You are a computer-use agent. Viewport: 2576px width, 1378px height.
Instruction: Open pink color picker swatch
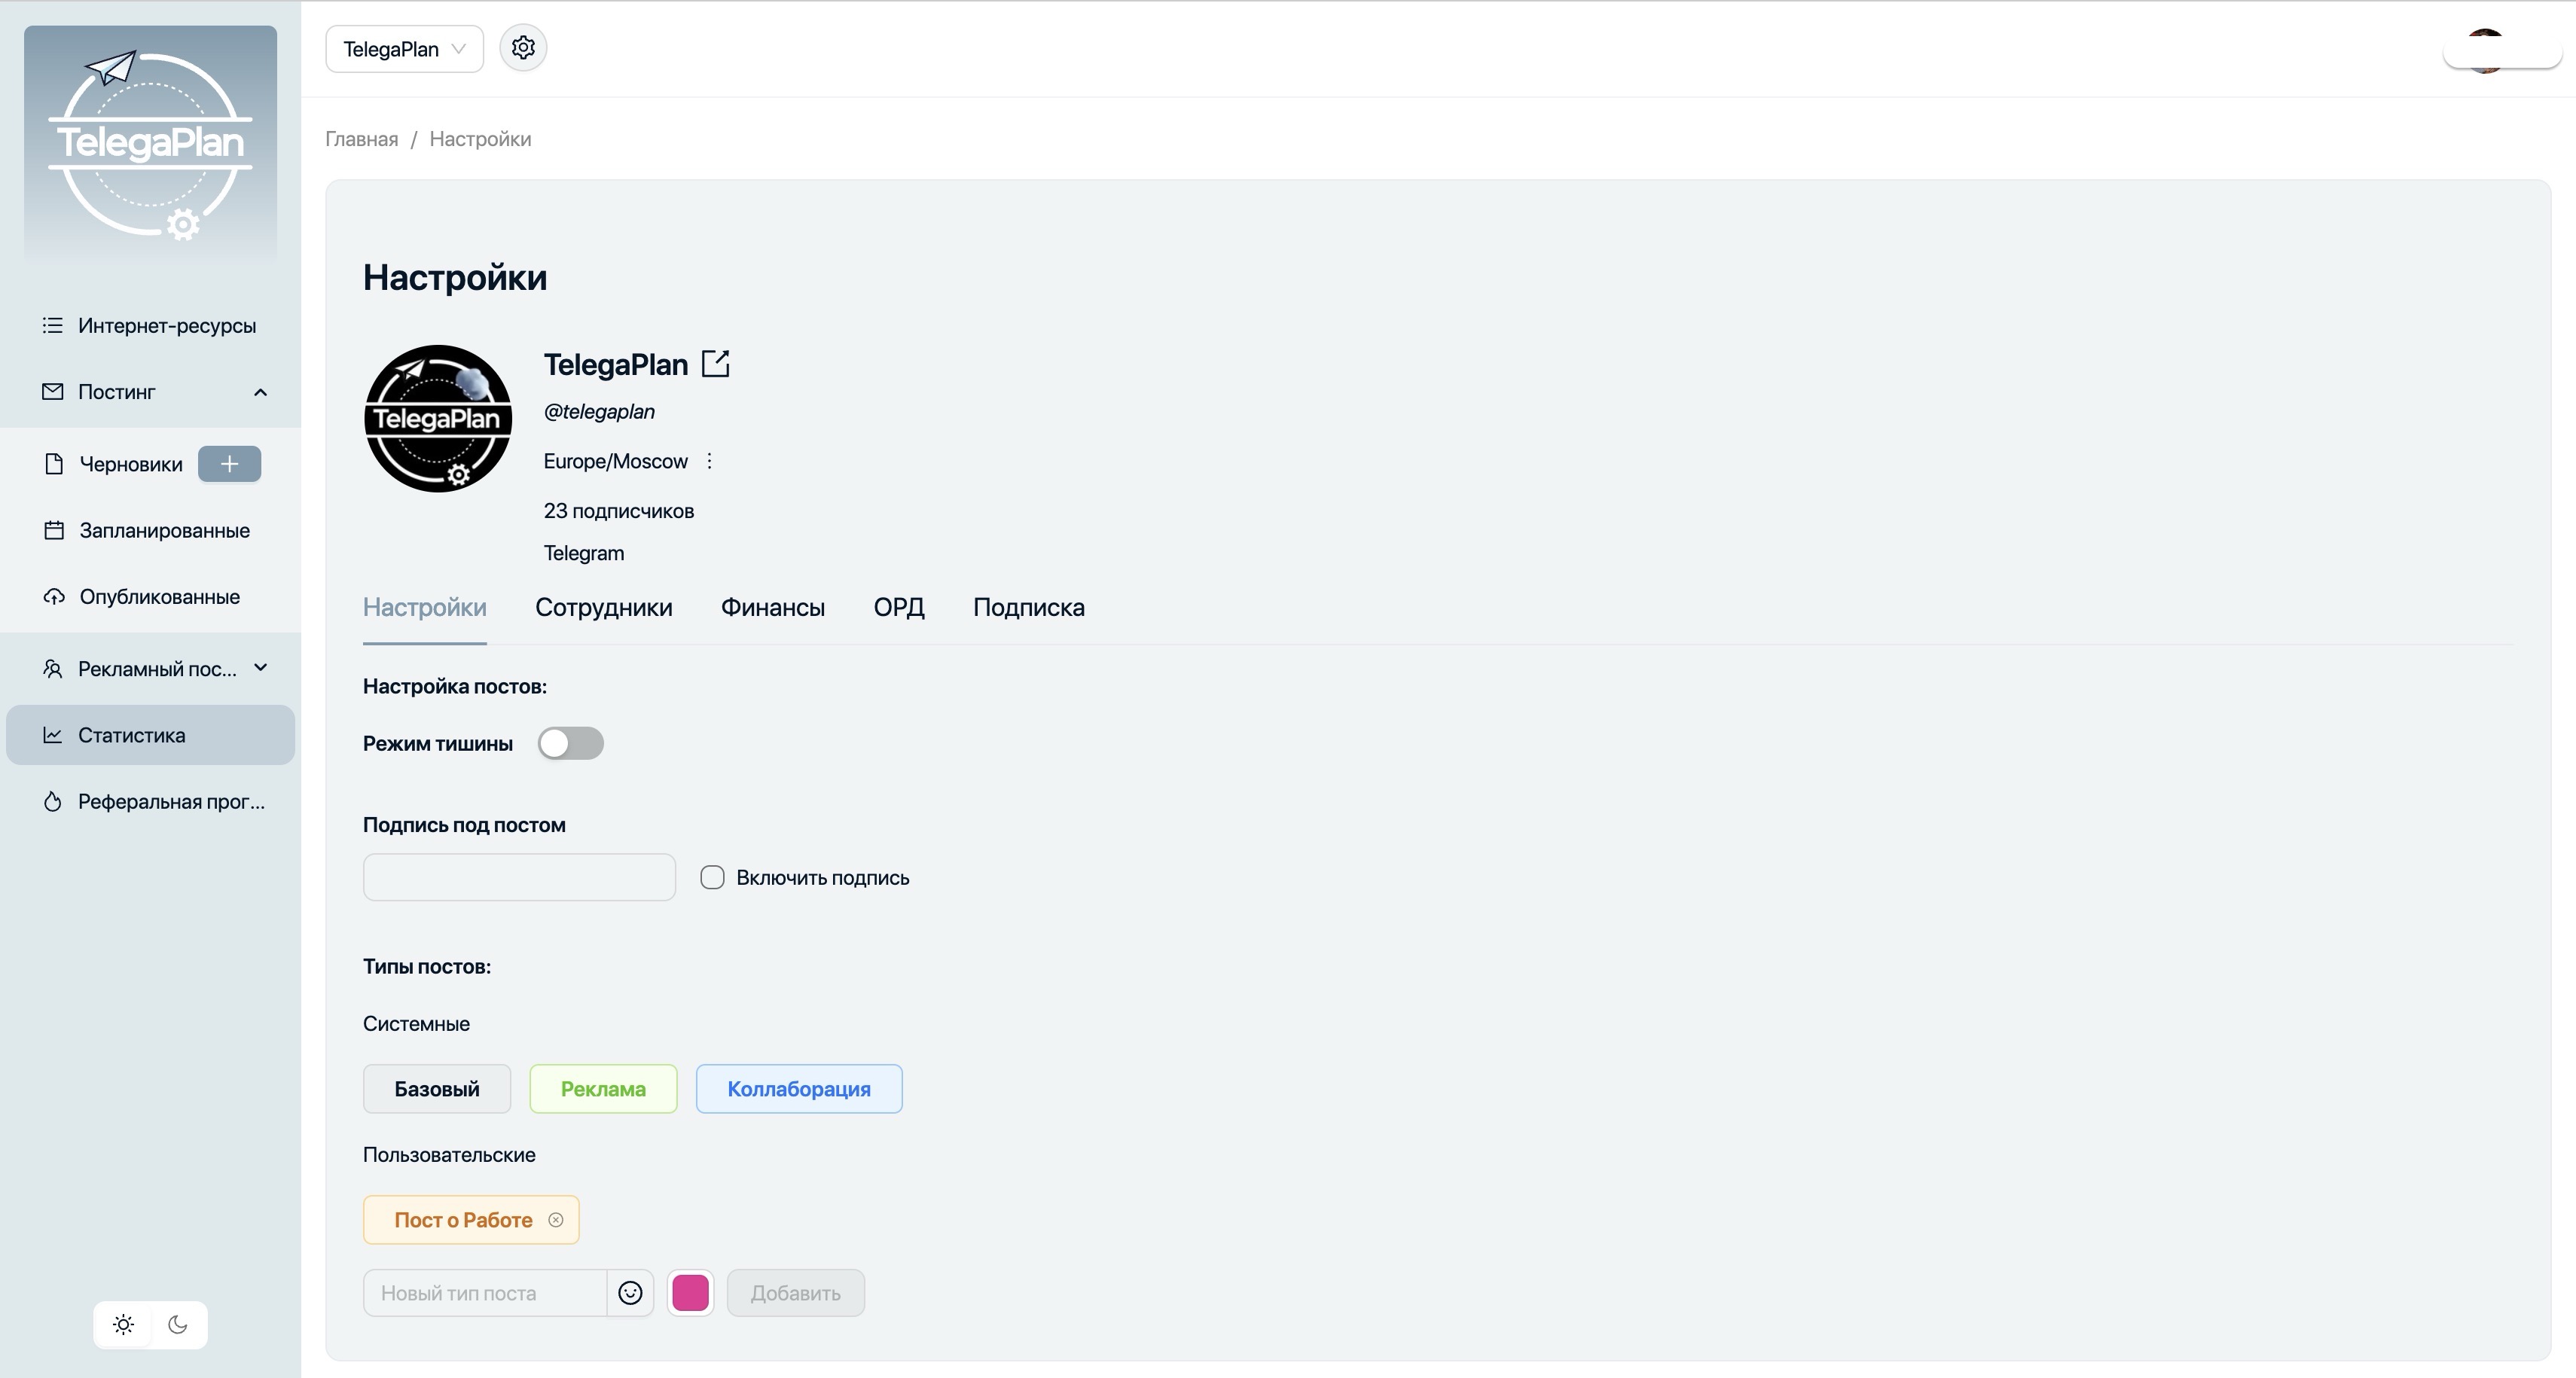pyautogui.click(x=691, y=1293)
